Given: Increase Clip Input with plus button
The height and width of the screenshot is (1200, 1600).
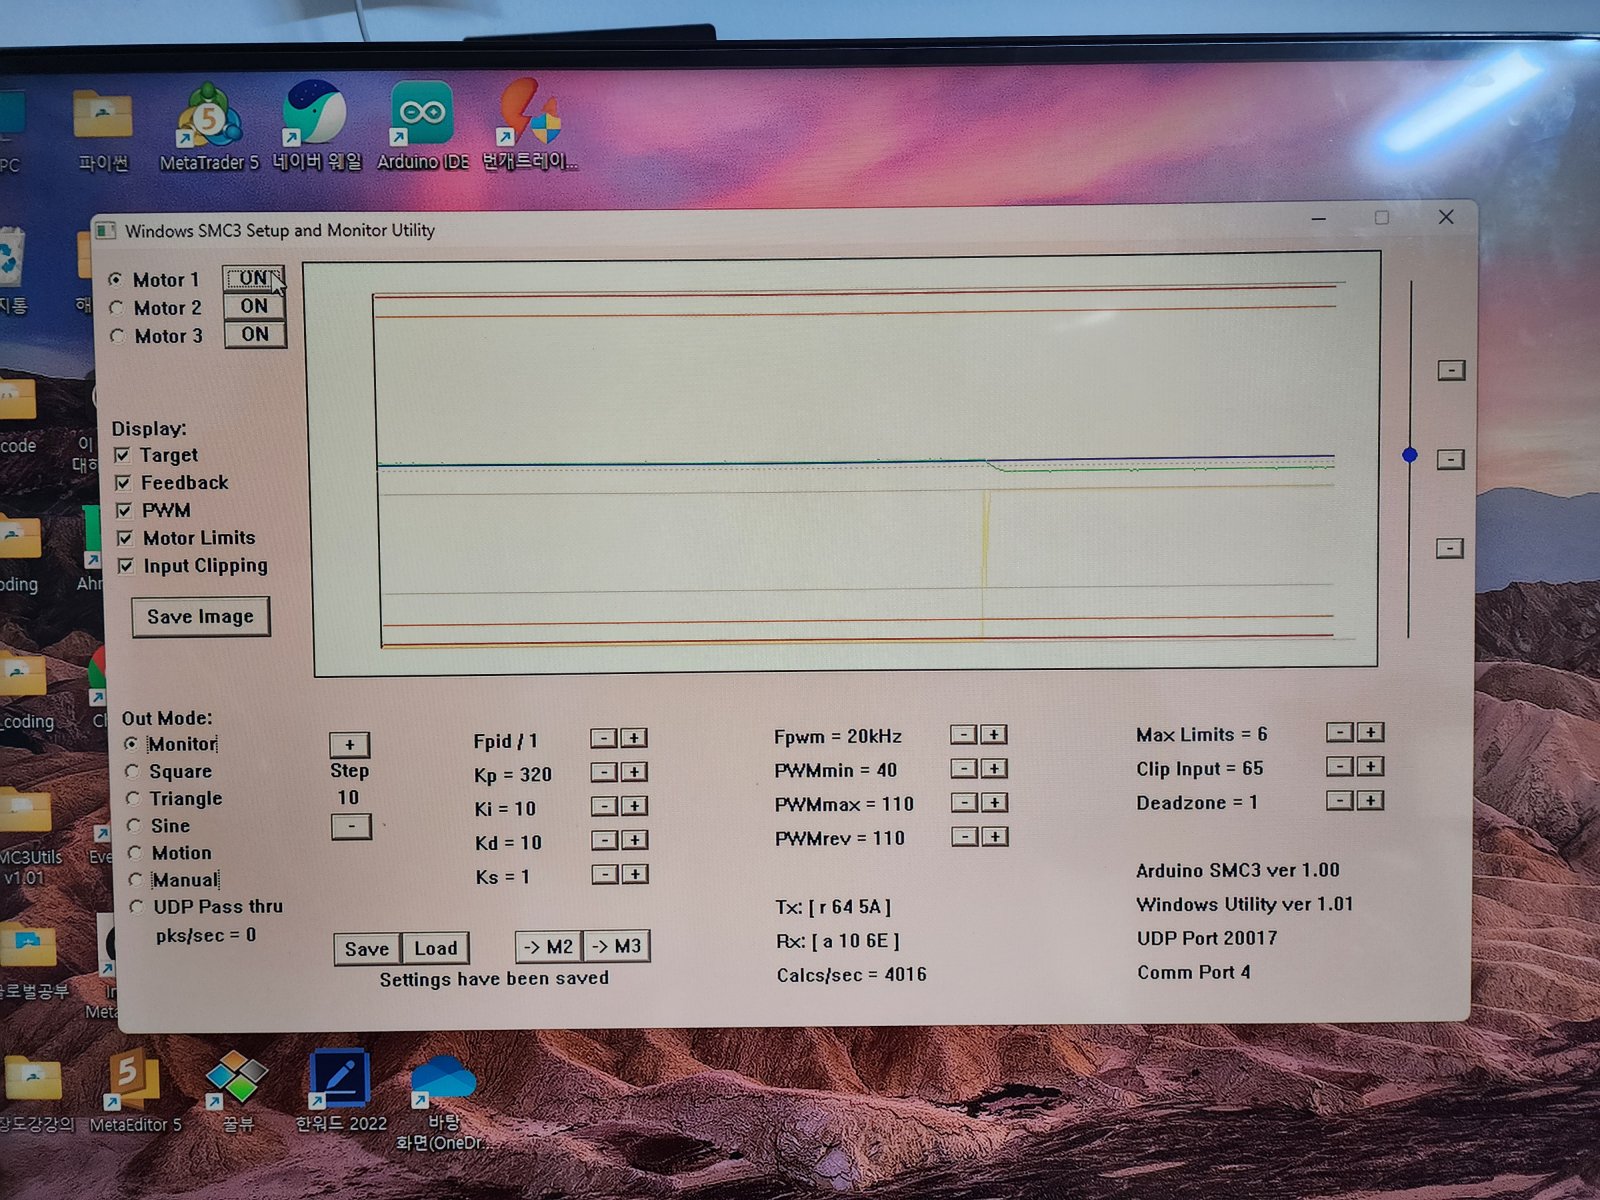Looking at the screenshot, I should [1370, 767].
